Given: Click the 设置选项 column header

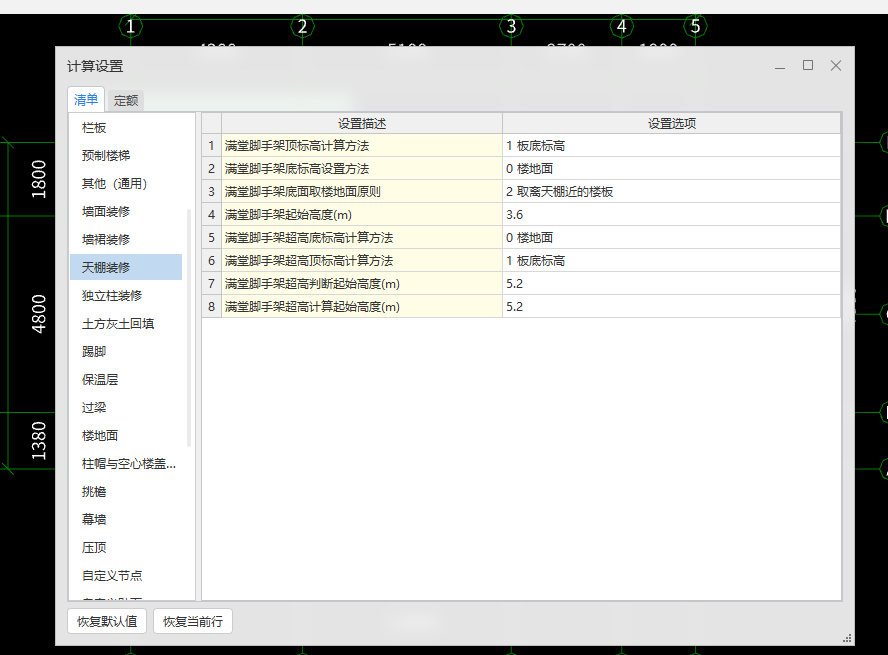Looking at the screenshot, I should coord(671,123).
